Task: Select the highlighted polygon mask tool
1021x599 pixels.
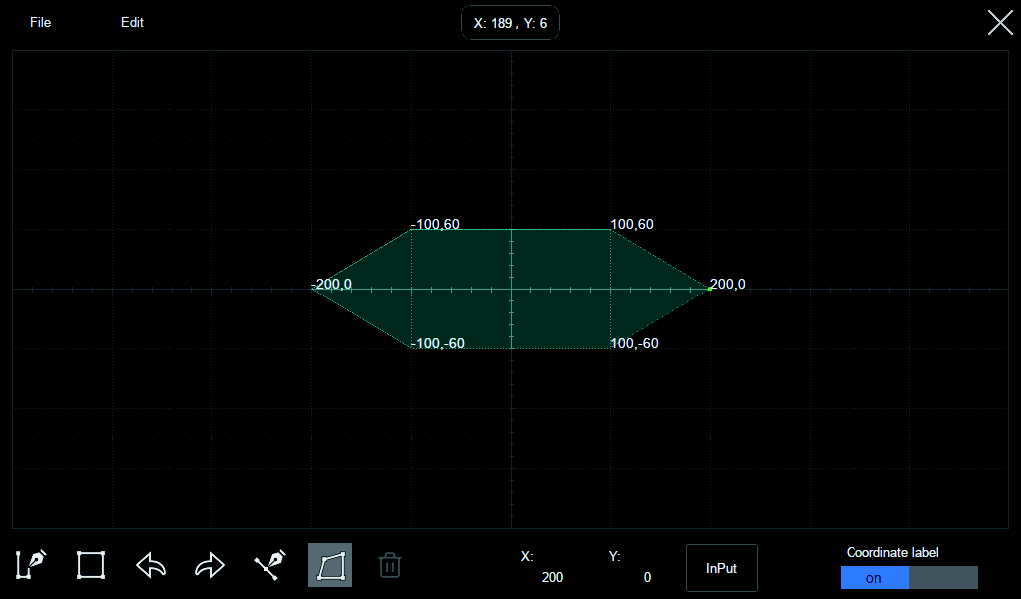Action: [330, 565]
